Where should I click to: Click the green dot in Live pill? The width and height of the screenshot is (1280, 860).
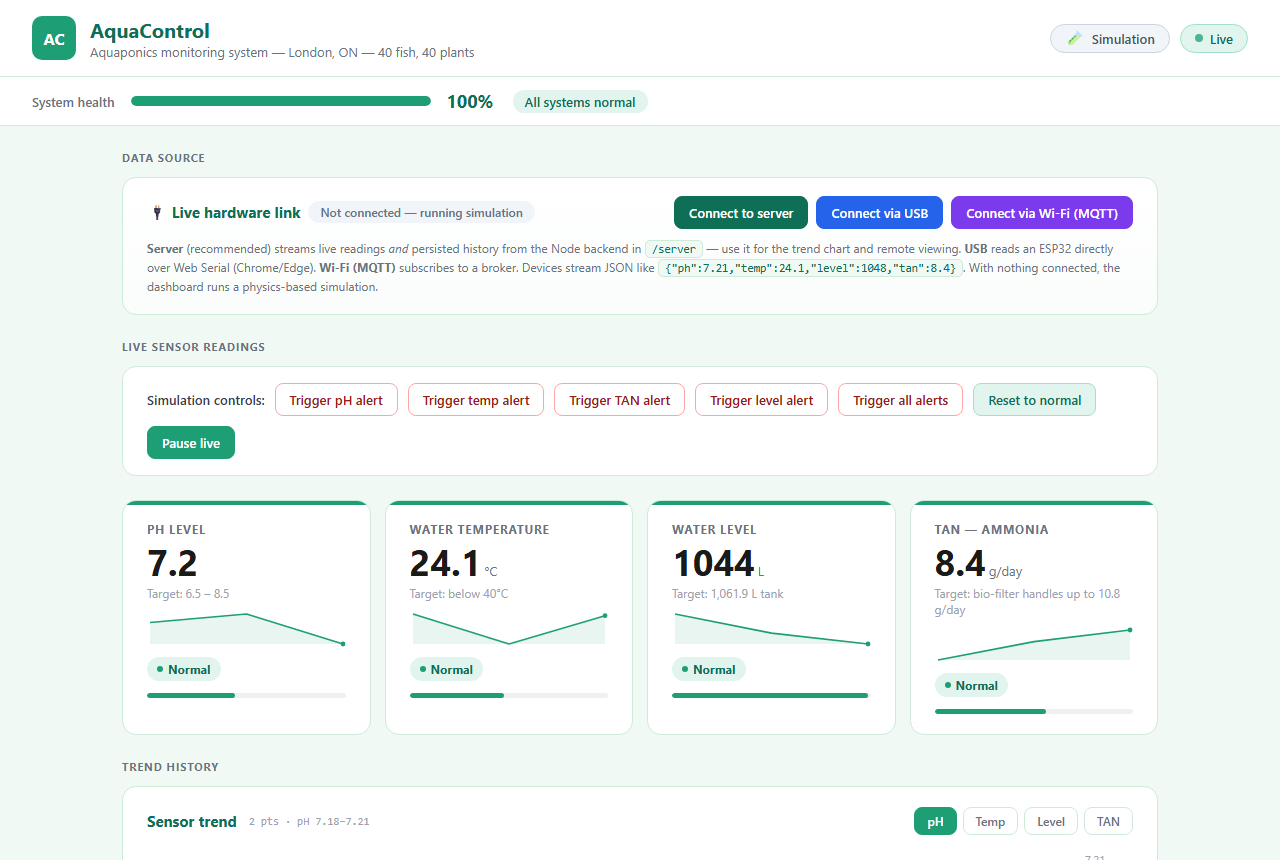pos(1198,39)
